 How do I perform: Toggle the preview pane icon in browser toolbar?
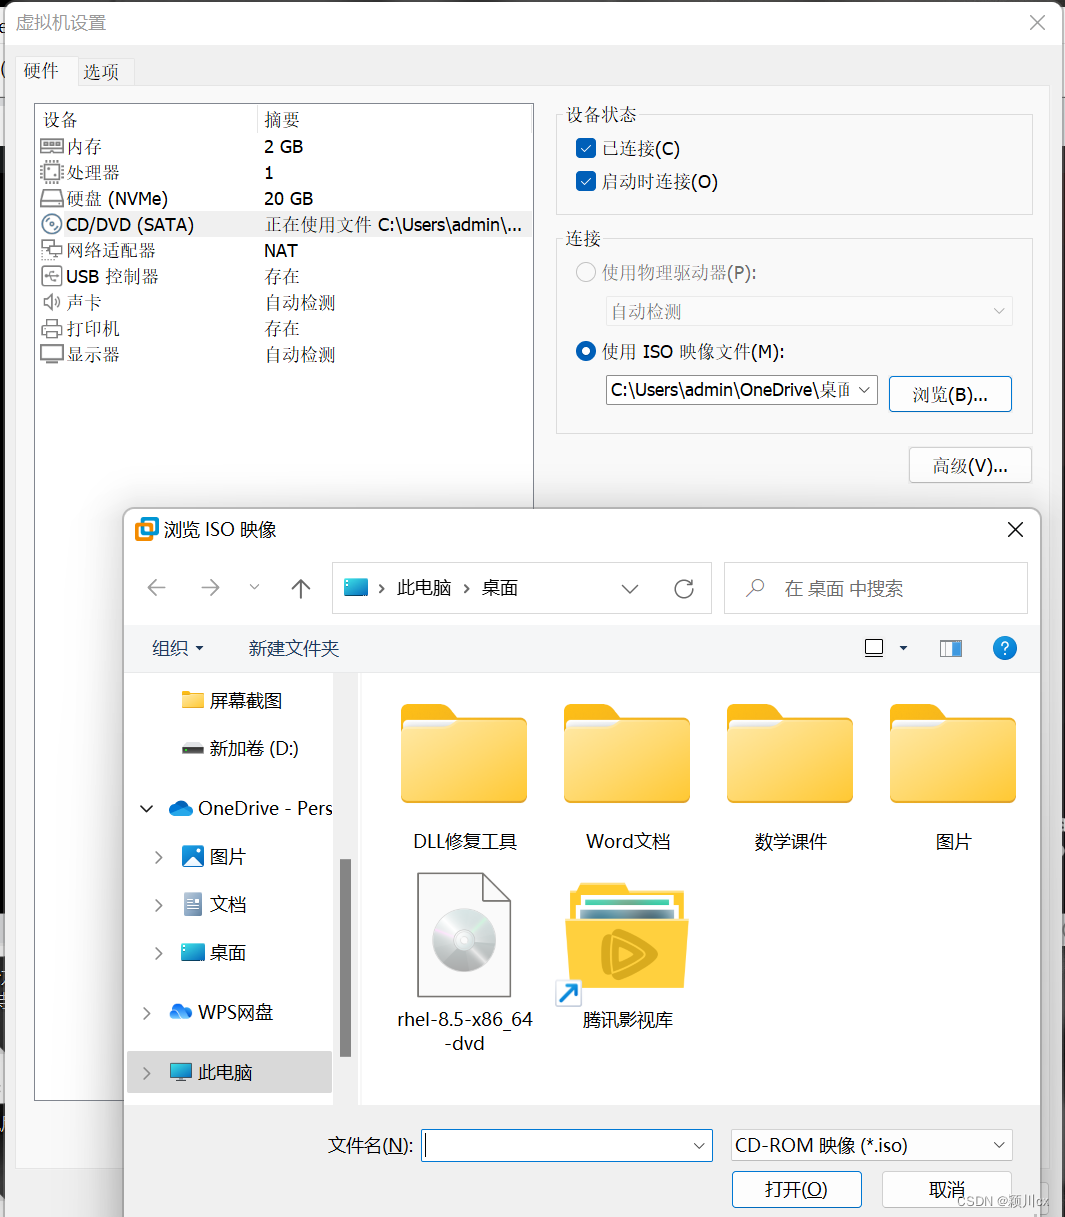click(x=949, y=648)
